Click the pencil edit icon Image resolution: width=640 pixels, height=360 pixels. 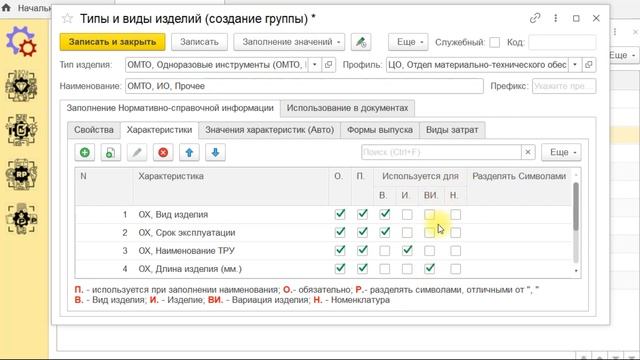(x=137, y=153)
